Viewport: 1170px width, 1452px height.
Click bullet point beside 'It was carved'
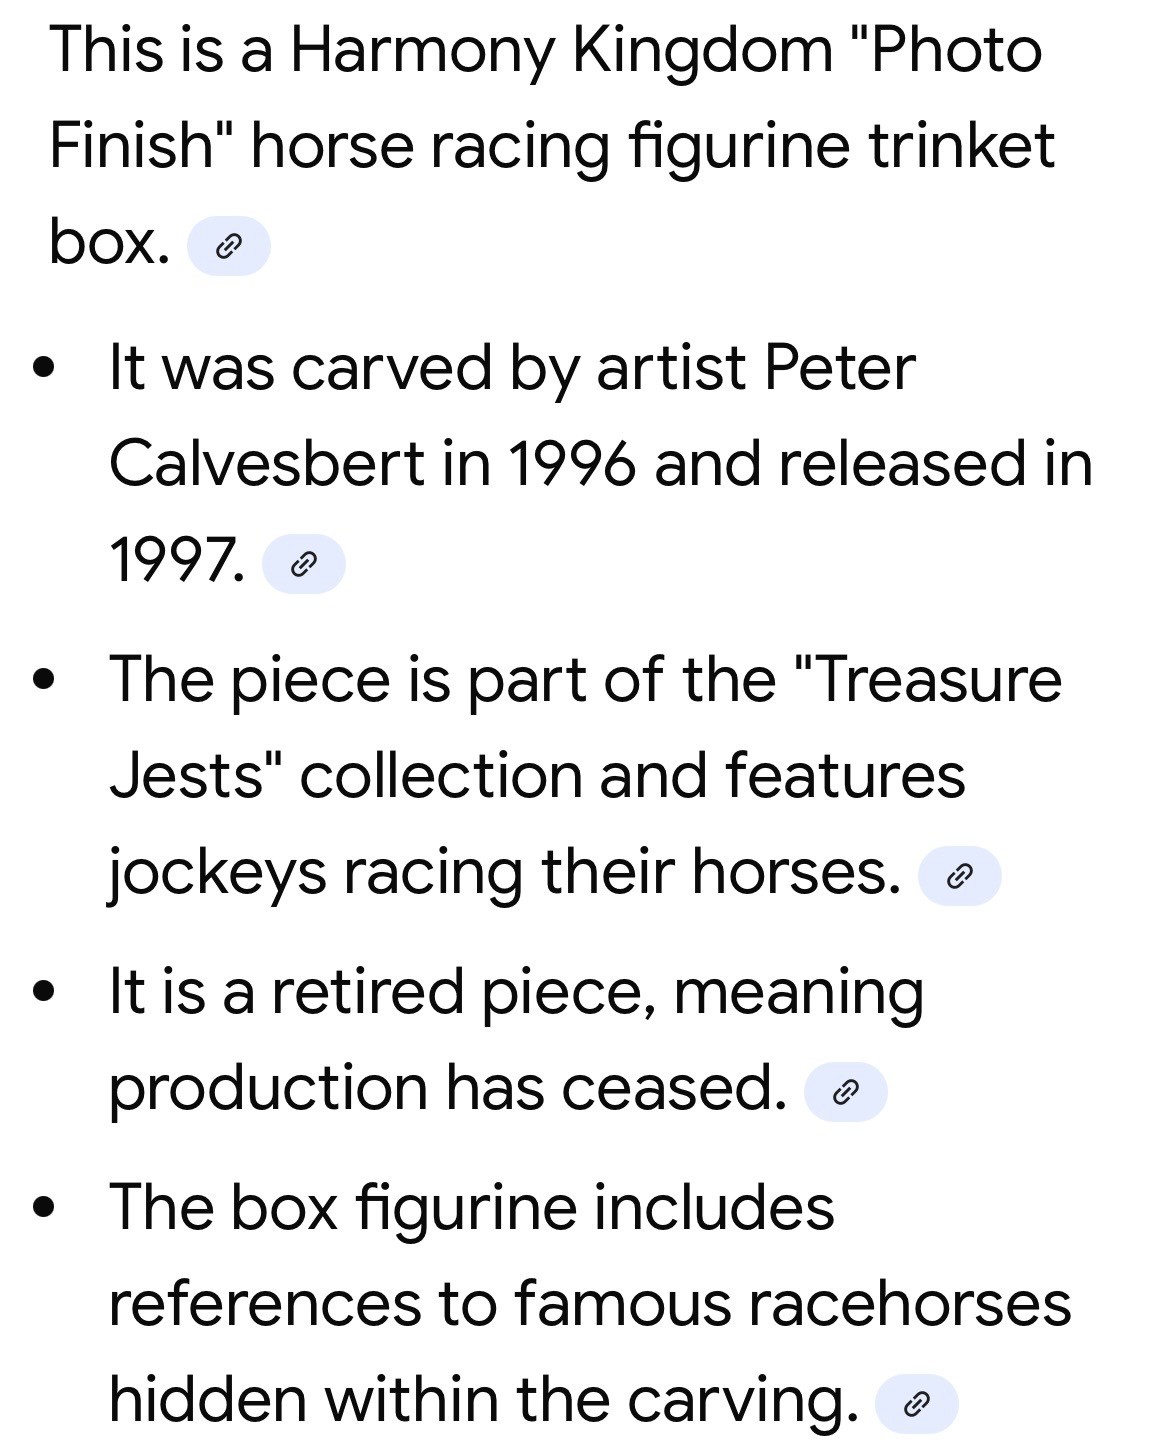[x=42, y=368]
